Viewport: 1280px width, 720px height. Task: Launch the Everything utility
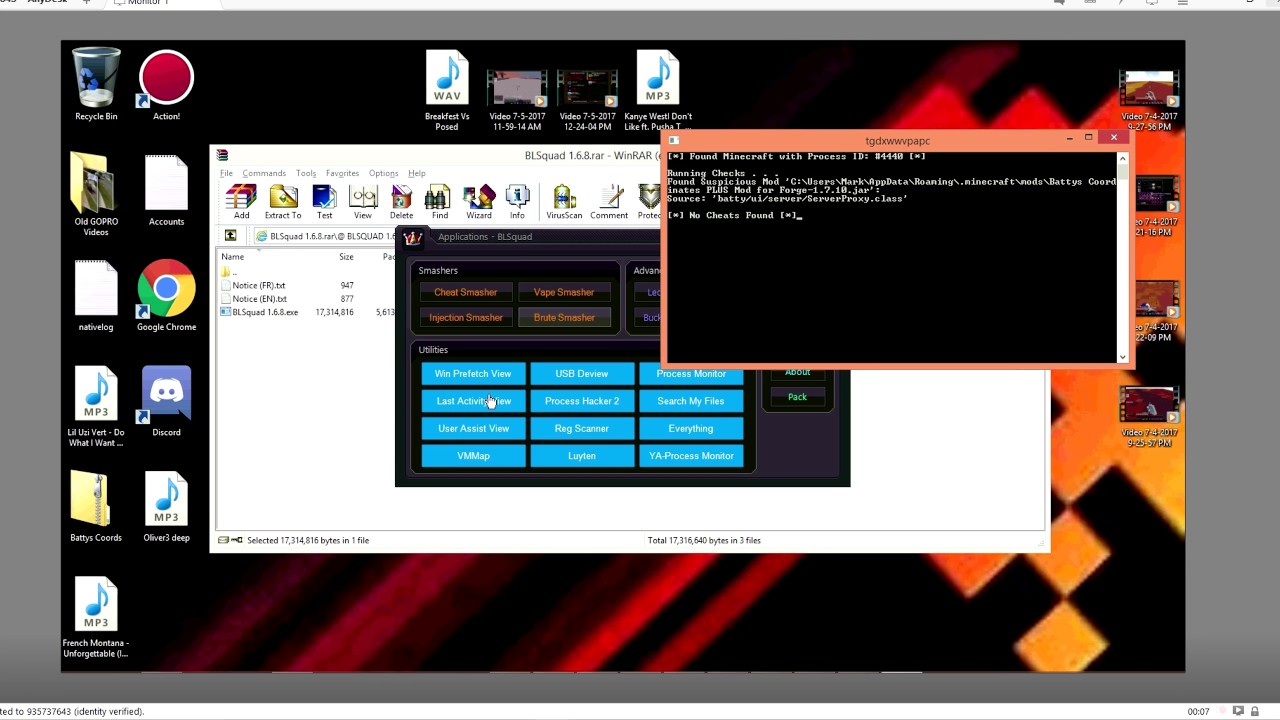coord(691,428)
